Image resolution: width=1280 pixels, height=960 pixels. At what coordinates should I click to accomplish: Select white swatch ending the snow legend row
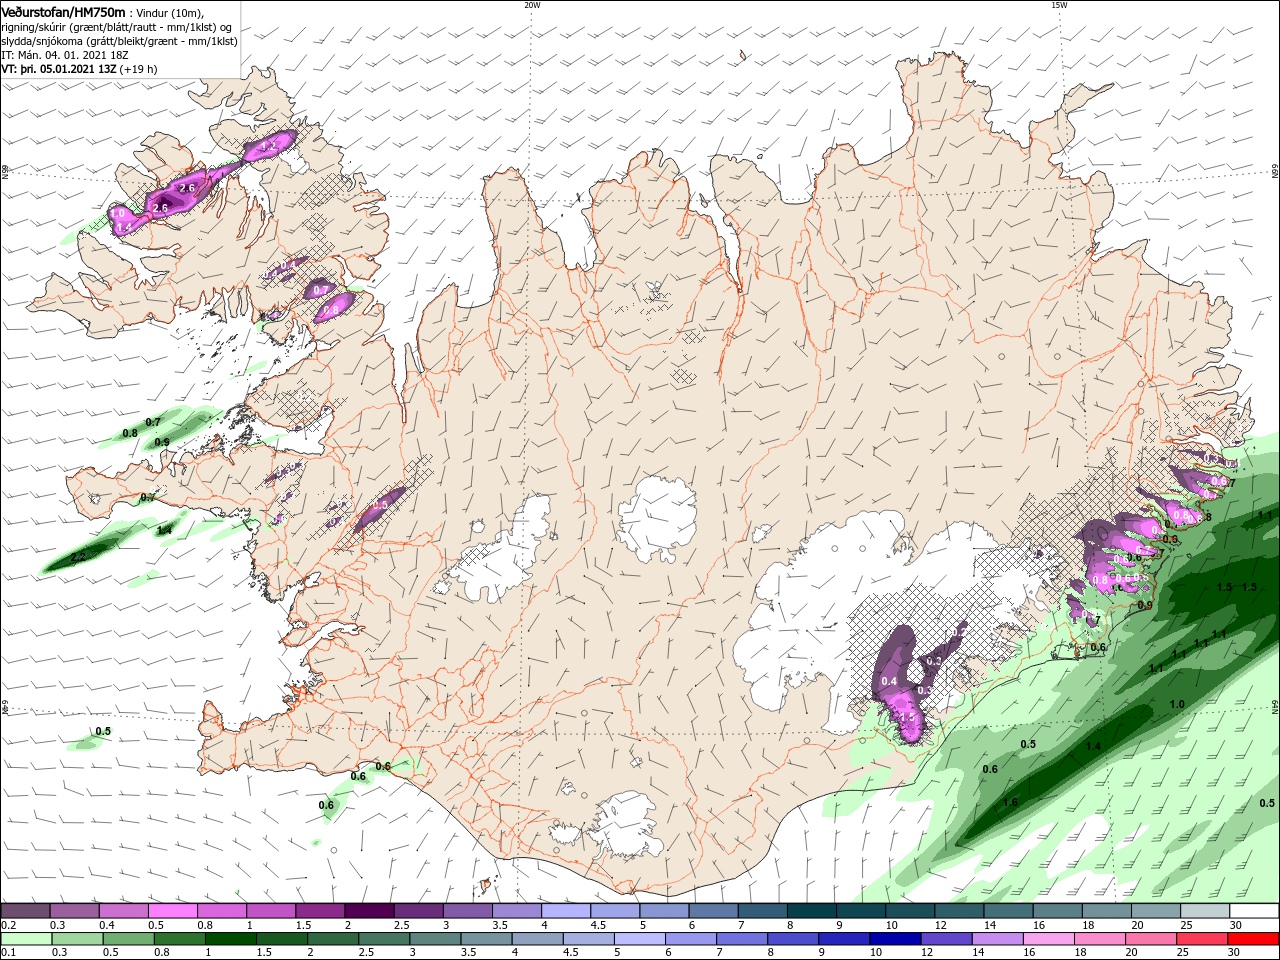1253,911
